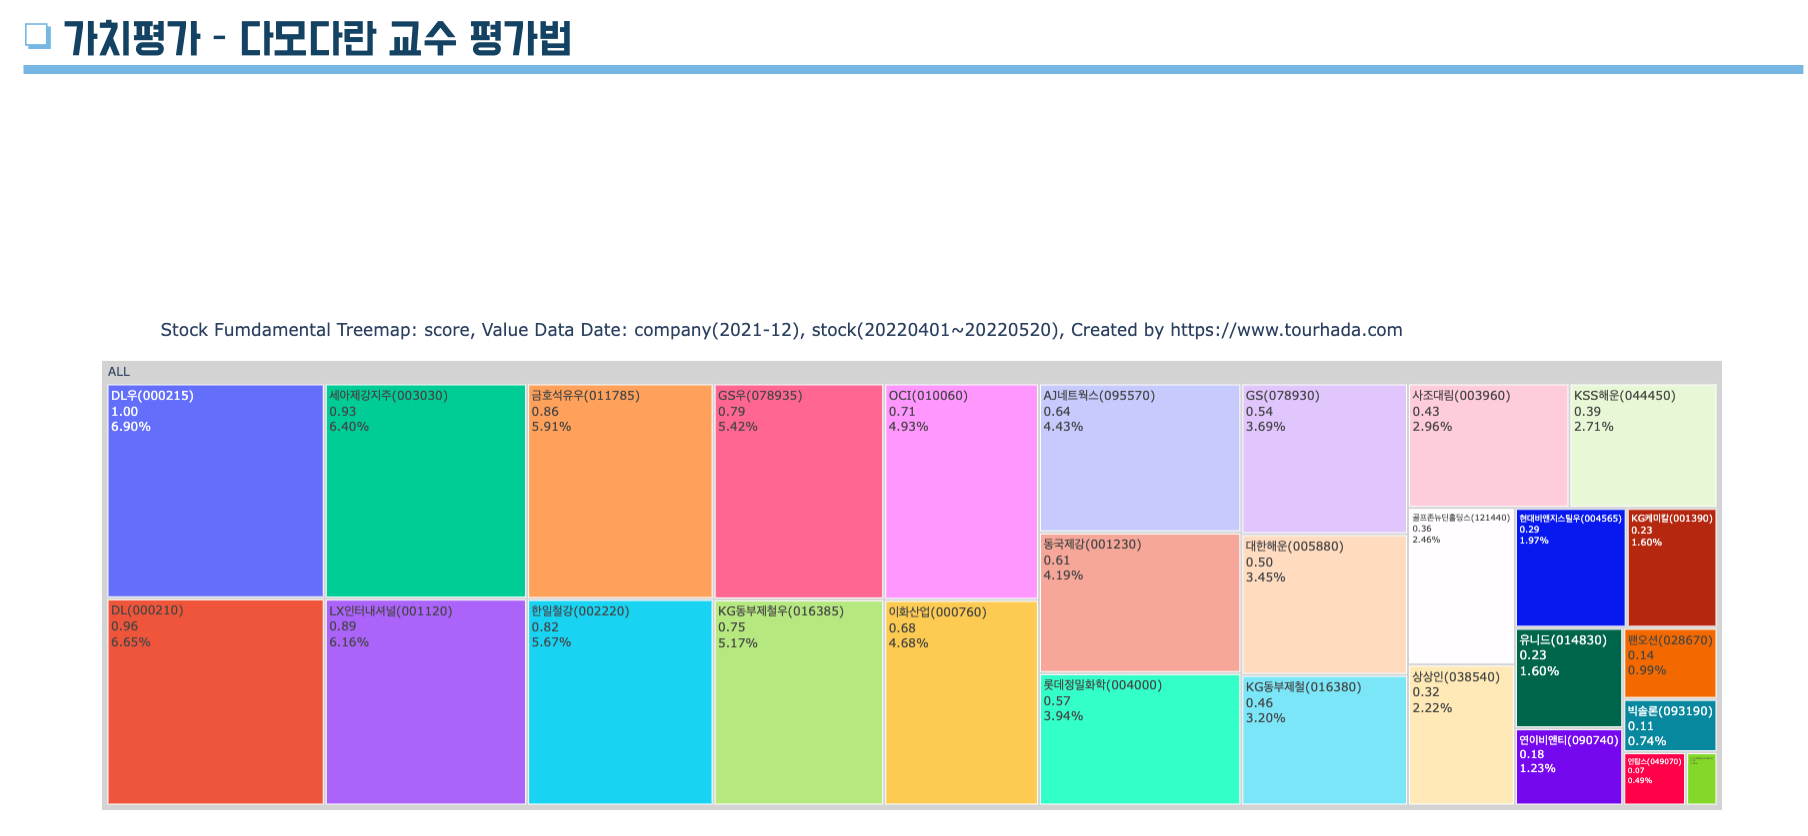Click the 빅솔론(093190) teal block

pos(1670,726)
